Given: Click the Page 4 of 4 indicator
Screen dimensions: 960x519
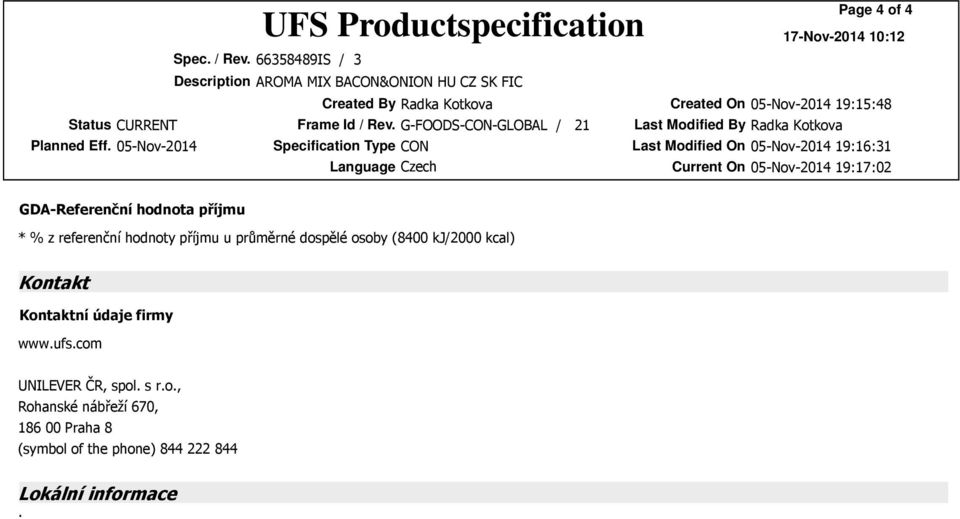Looking at the screenshot, I should pos(875,10).
